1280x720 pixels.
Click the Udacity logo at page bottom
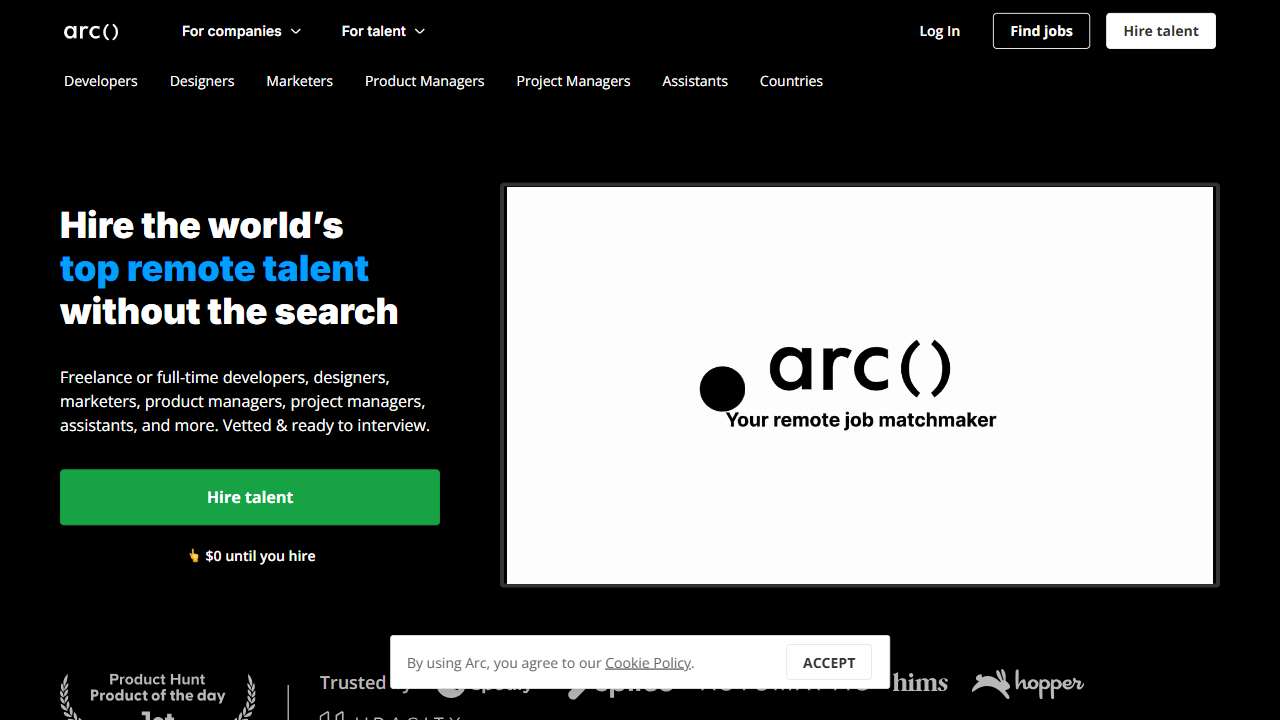390,716
